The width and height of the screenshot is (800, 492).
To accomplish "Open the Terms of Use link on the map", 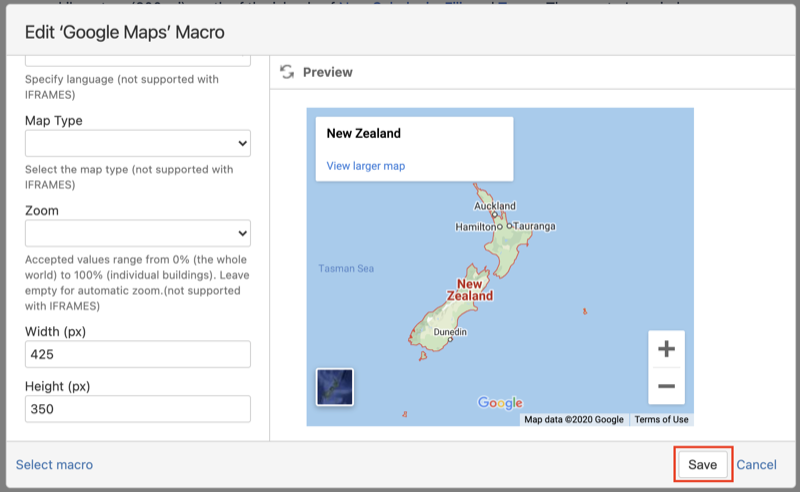I will (x=661, y=420).
